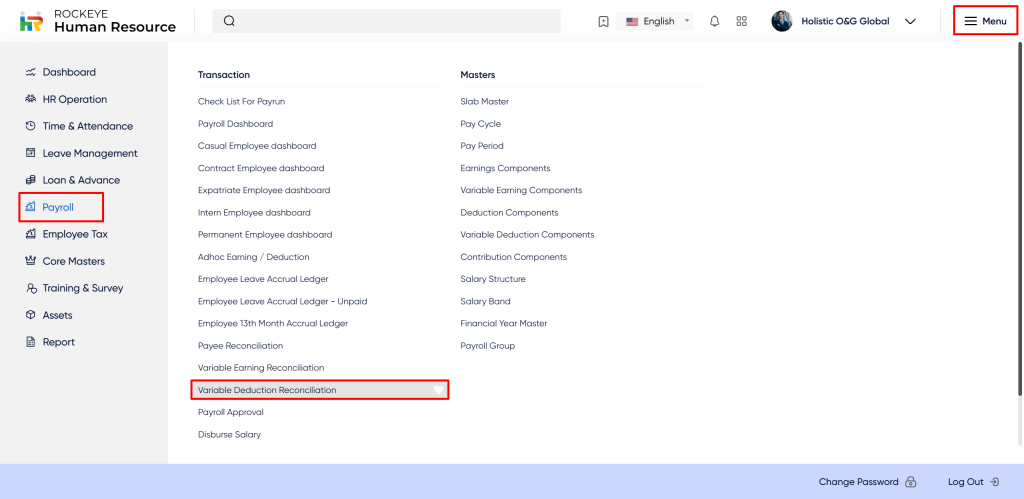Expand the Holistic O&G Global account chevron
This screenshot has height=499, width=1024.
click(910, 21)
